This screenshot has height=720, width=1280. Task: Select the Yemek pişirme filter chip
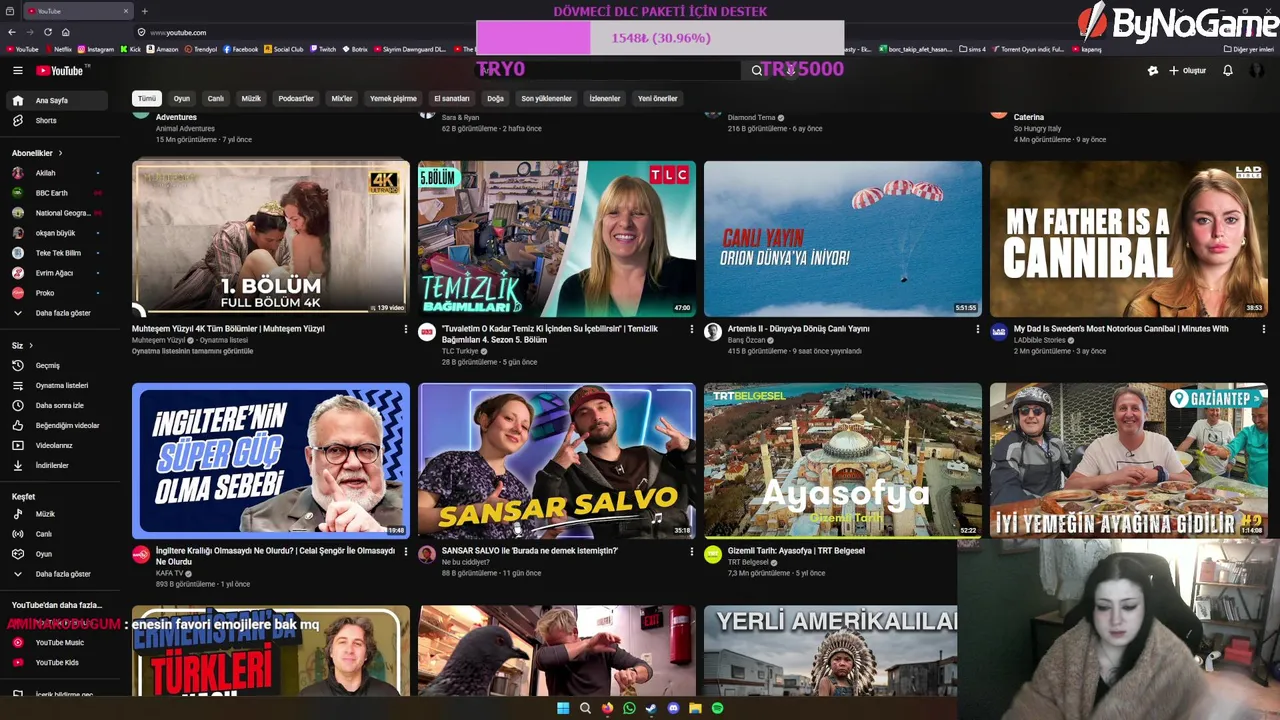click(393, 99)
